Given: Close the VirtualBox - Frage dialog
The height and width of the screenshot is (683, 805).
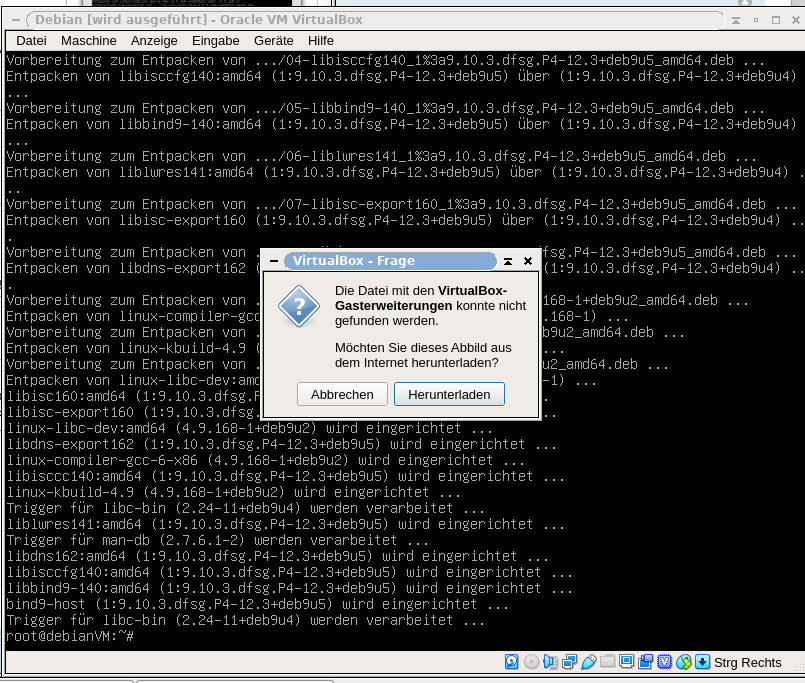Looking at the screenshot, I should [528, 261].
